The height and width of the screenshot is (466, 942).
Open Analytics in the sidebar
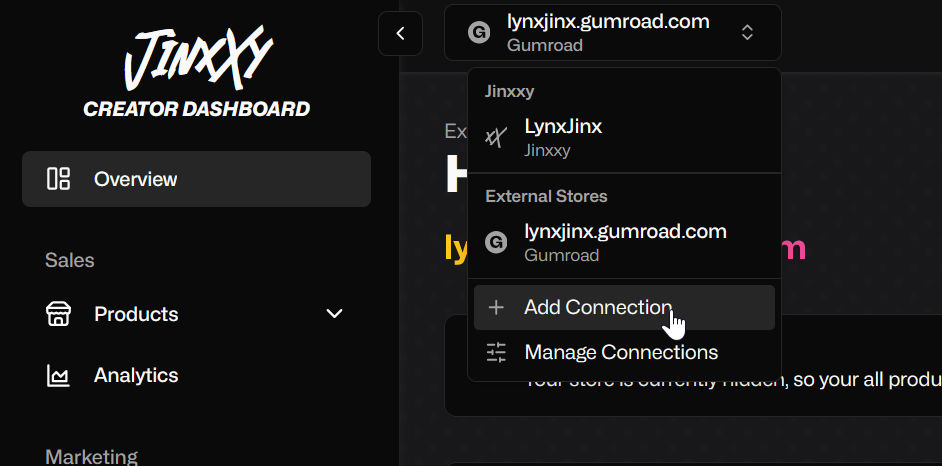tap(196, 375)
